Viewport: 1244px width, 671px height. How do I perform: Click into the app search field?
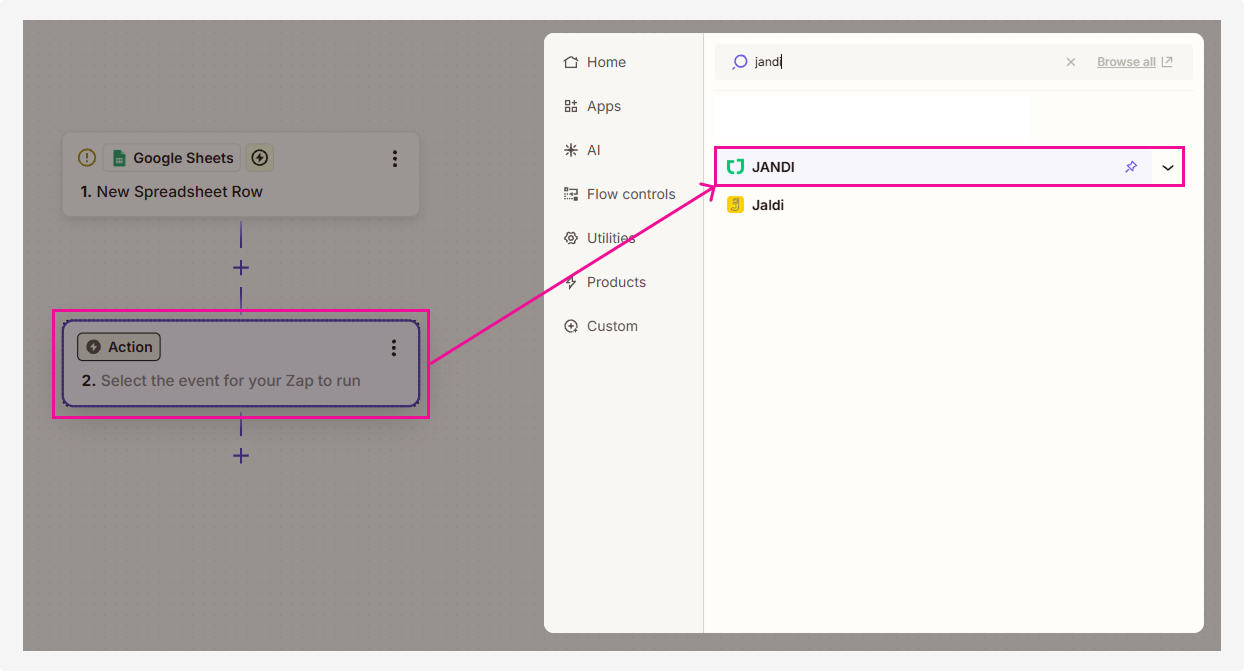pyautogui.click(x=900, y=62)
